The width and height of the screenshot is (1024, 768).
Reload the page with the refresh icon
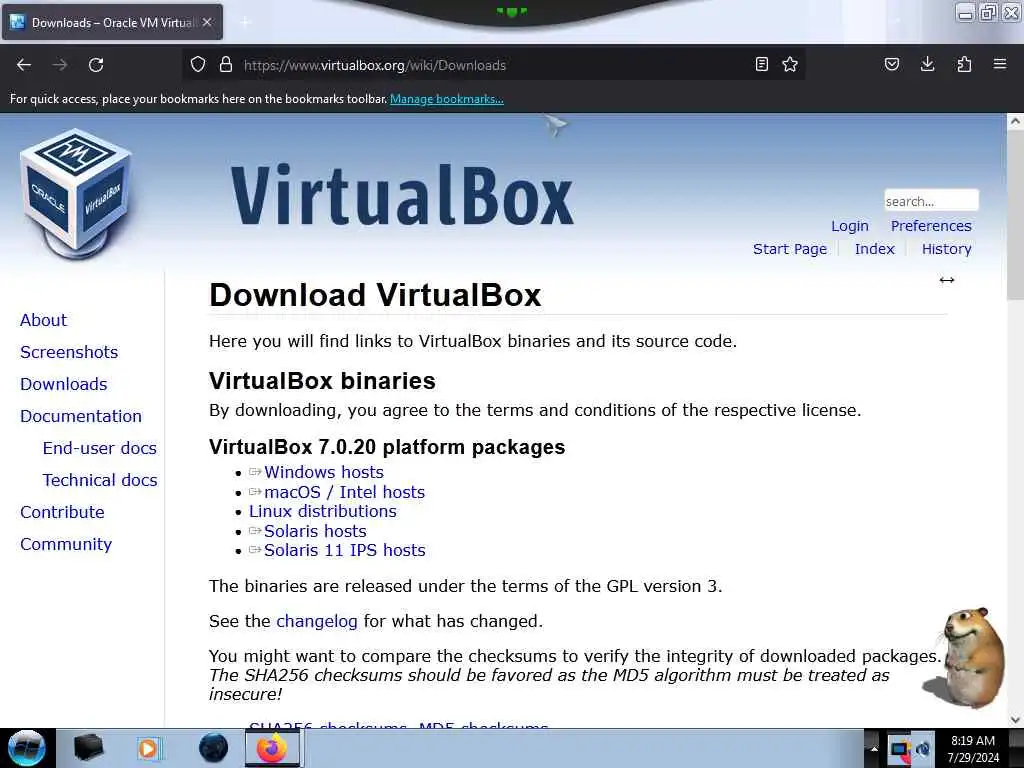click(96, 65)
